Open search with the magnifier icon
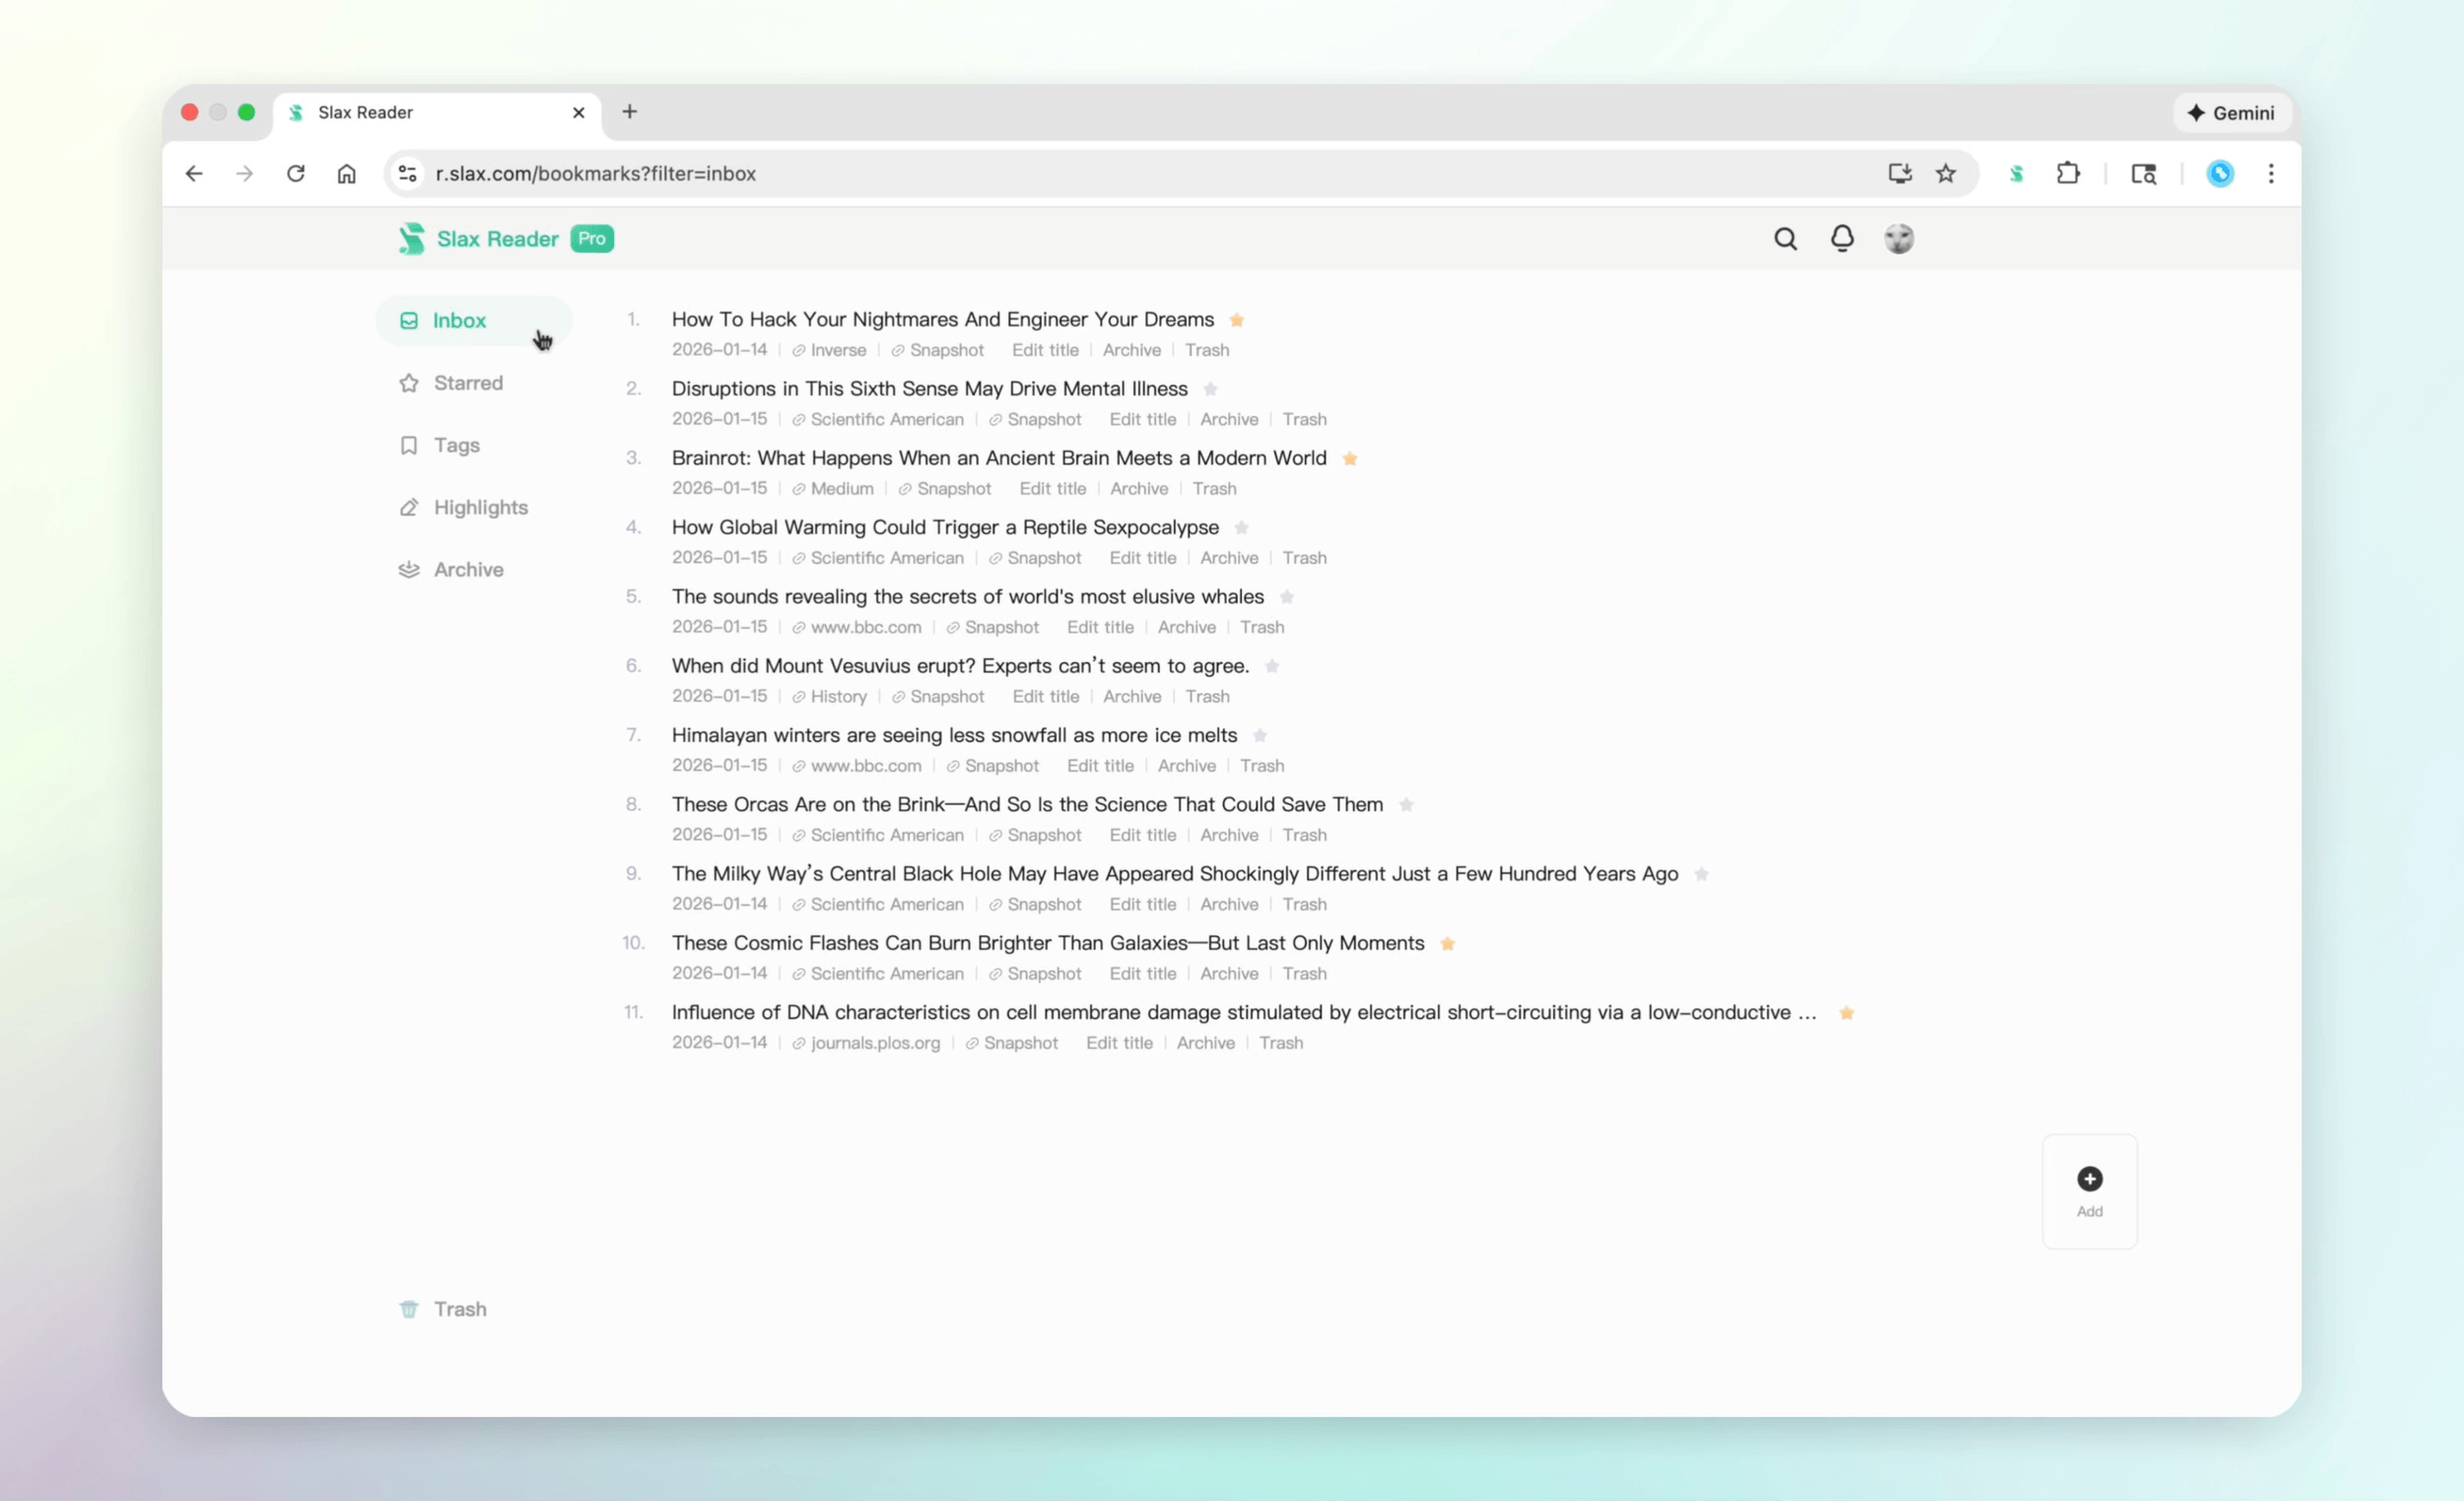The height and width of the screenshot is (1501, 2464). (1786, 239)
